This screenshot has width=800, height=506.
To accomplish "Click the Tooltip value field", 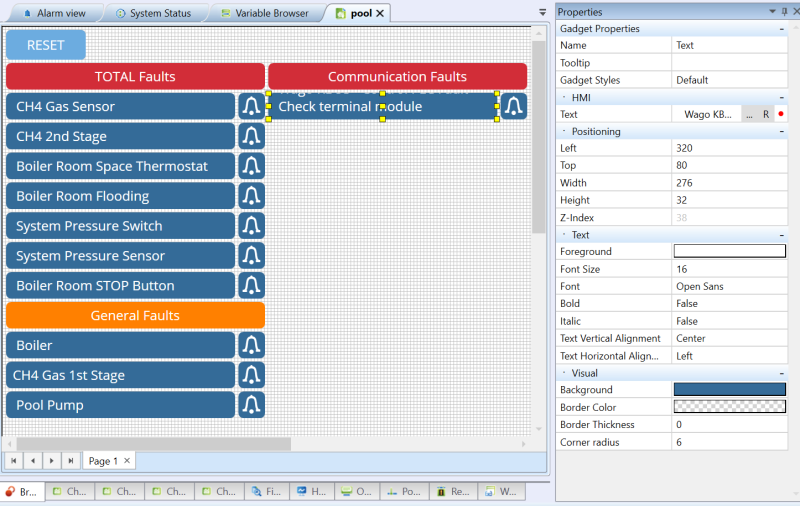I will point(730,63).
